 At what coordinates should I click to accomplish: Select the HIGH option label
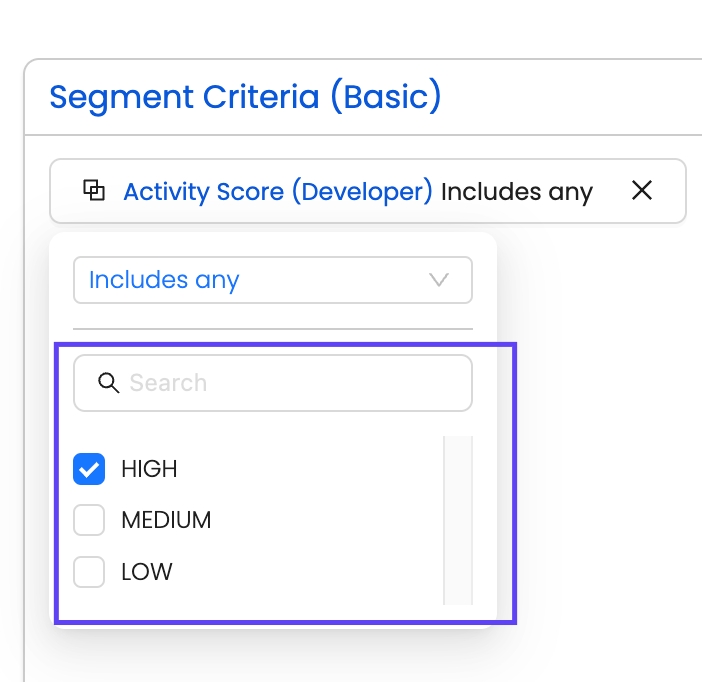(x=149, y=469)
